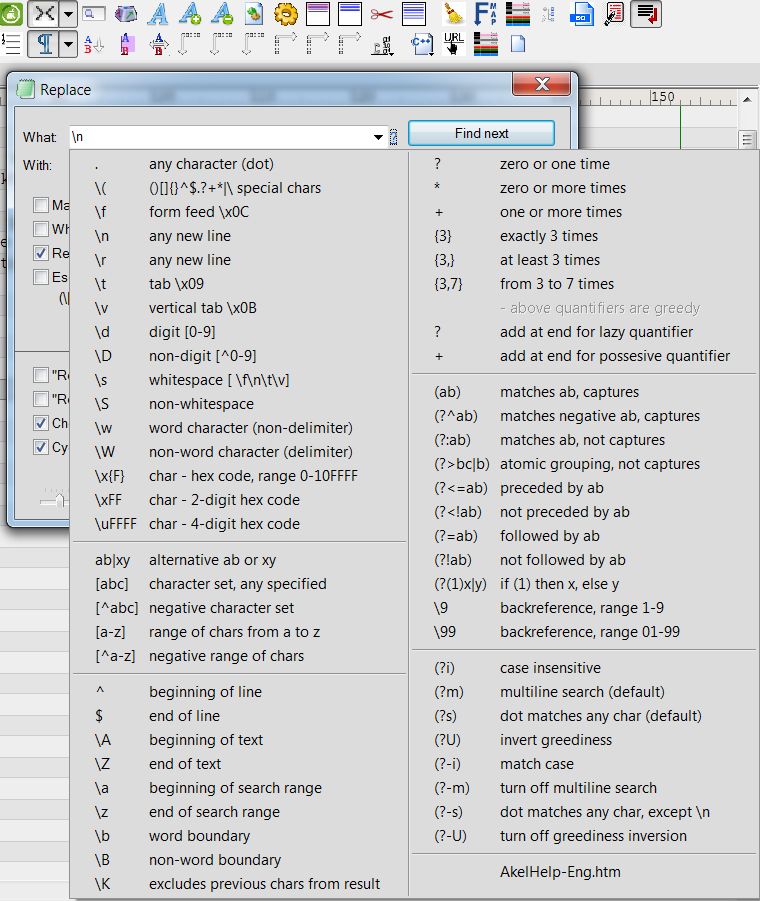Choose '[^abc] negative character set' entry

click(x=239, y=608)
